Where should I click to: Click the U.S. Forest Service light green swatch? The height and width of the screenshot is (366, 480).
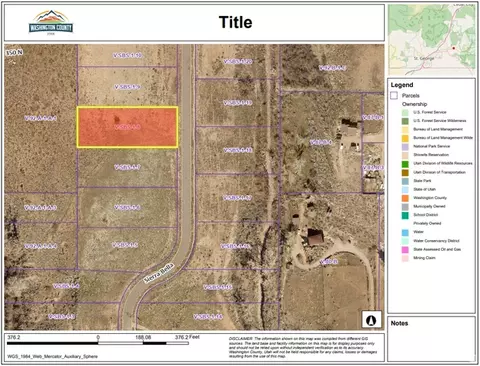pyautogui.click(x=405, y=112)
